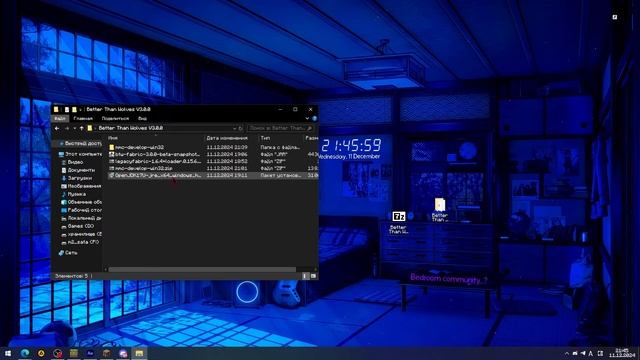Open the Windows Start menu
The image size is (640, 360).
8,353
